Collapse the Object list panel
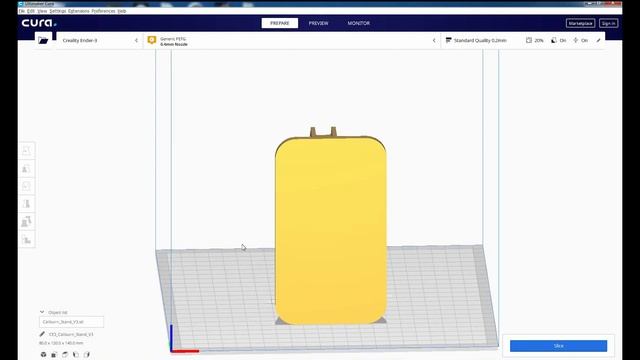This screenshot has width=640, height=360. click(42, 312)
